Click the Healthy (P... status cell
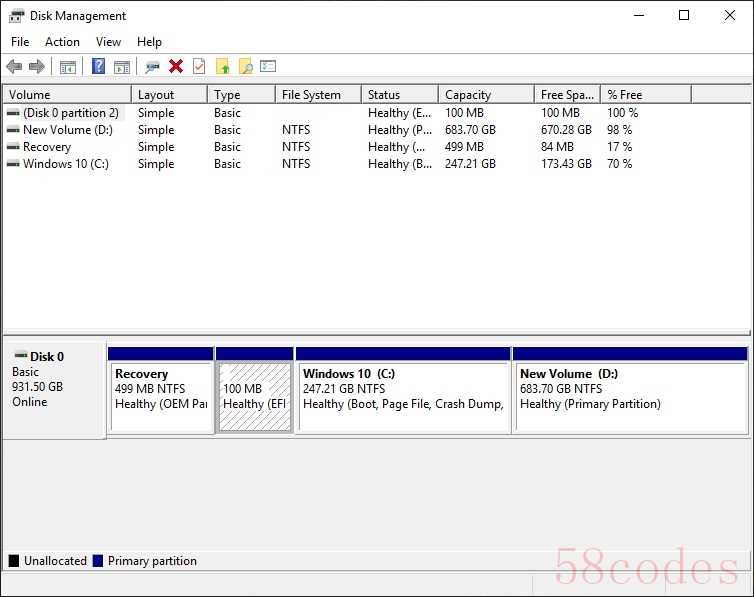 (400, 130)
